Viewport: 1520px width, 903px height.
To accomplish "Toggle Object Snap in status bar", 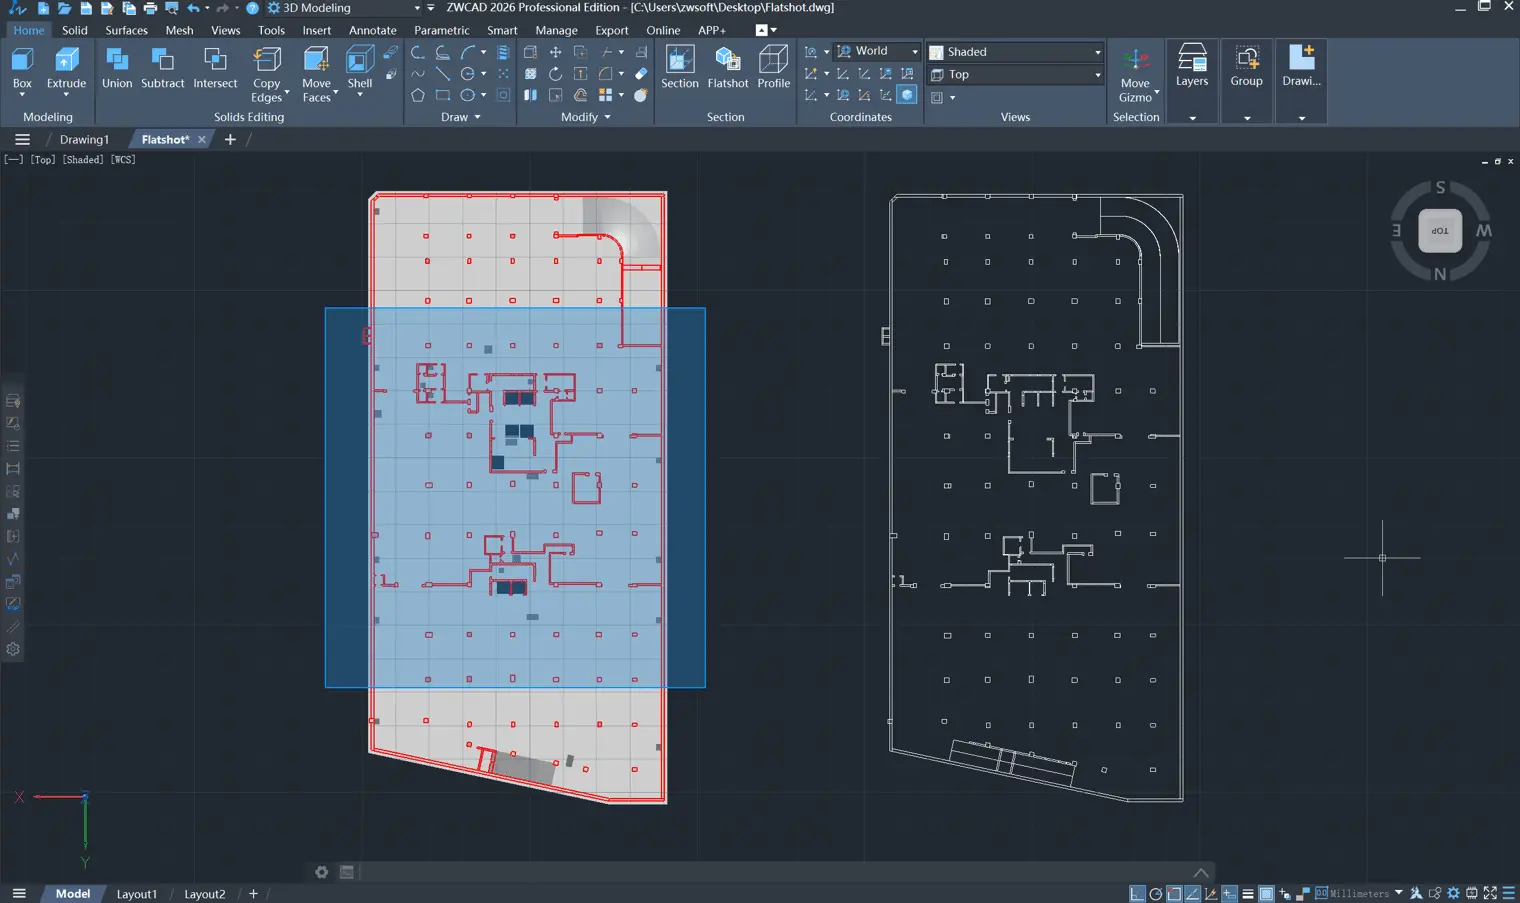I will pyautogui.click(x=1174, y=893).
